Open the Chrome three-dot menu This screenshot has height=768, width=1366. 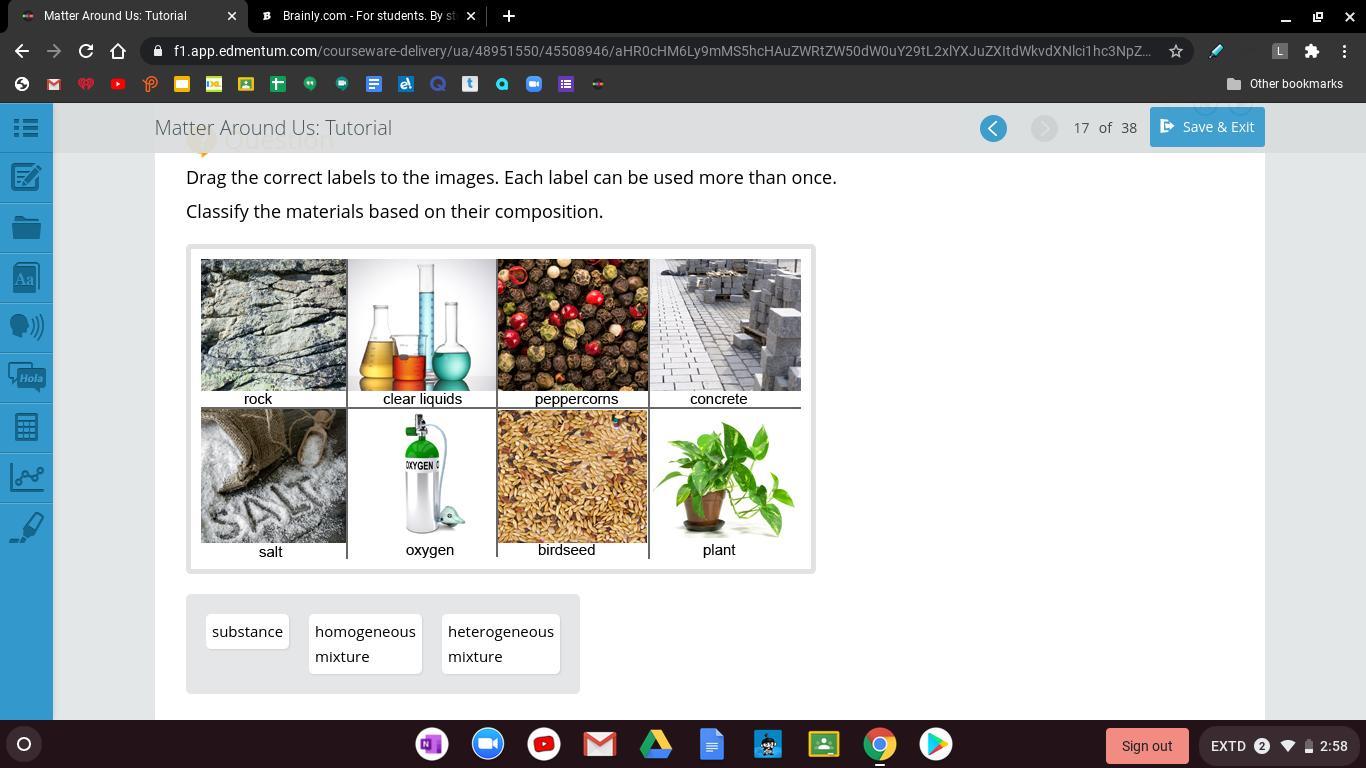coord(1344,51)
